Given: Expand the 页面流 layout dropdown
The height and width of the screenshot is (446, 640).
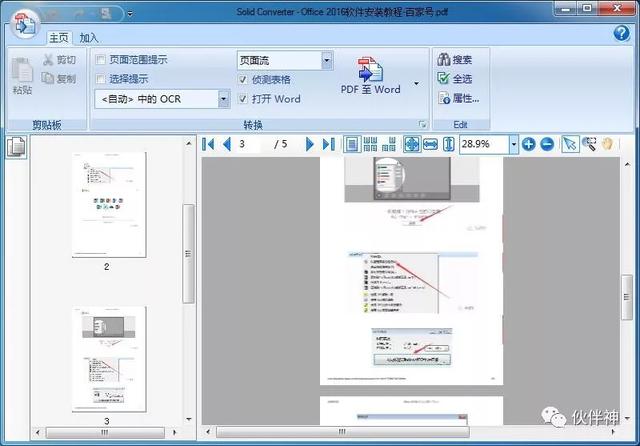Looking at the screenshot, I should (327, 60).
